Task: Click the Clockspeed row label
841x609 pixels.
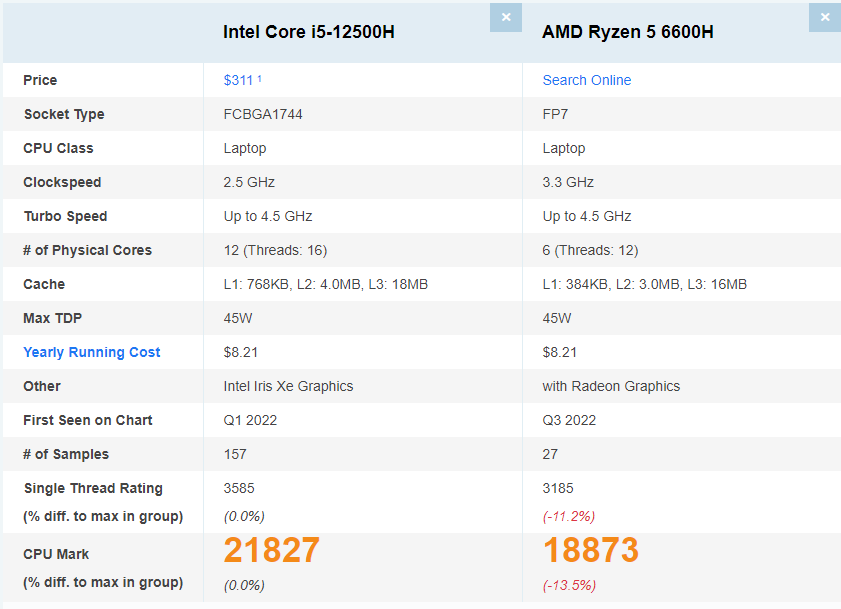Action: pyautogui.click(x=62, y=182)
